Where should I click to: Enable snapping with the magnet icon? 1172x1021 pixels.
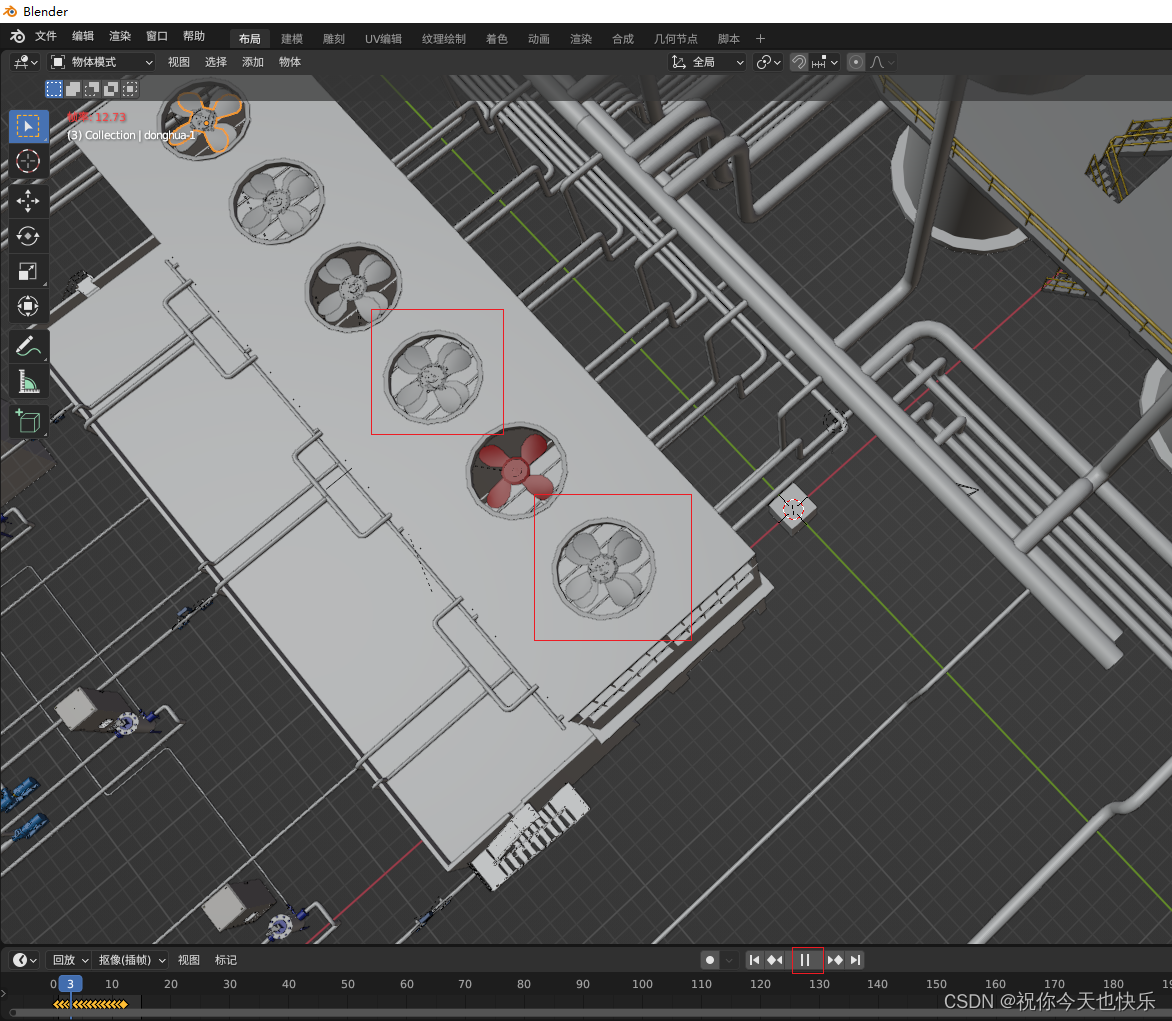click(x=797, y=62)
